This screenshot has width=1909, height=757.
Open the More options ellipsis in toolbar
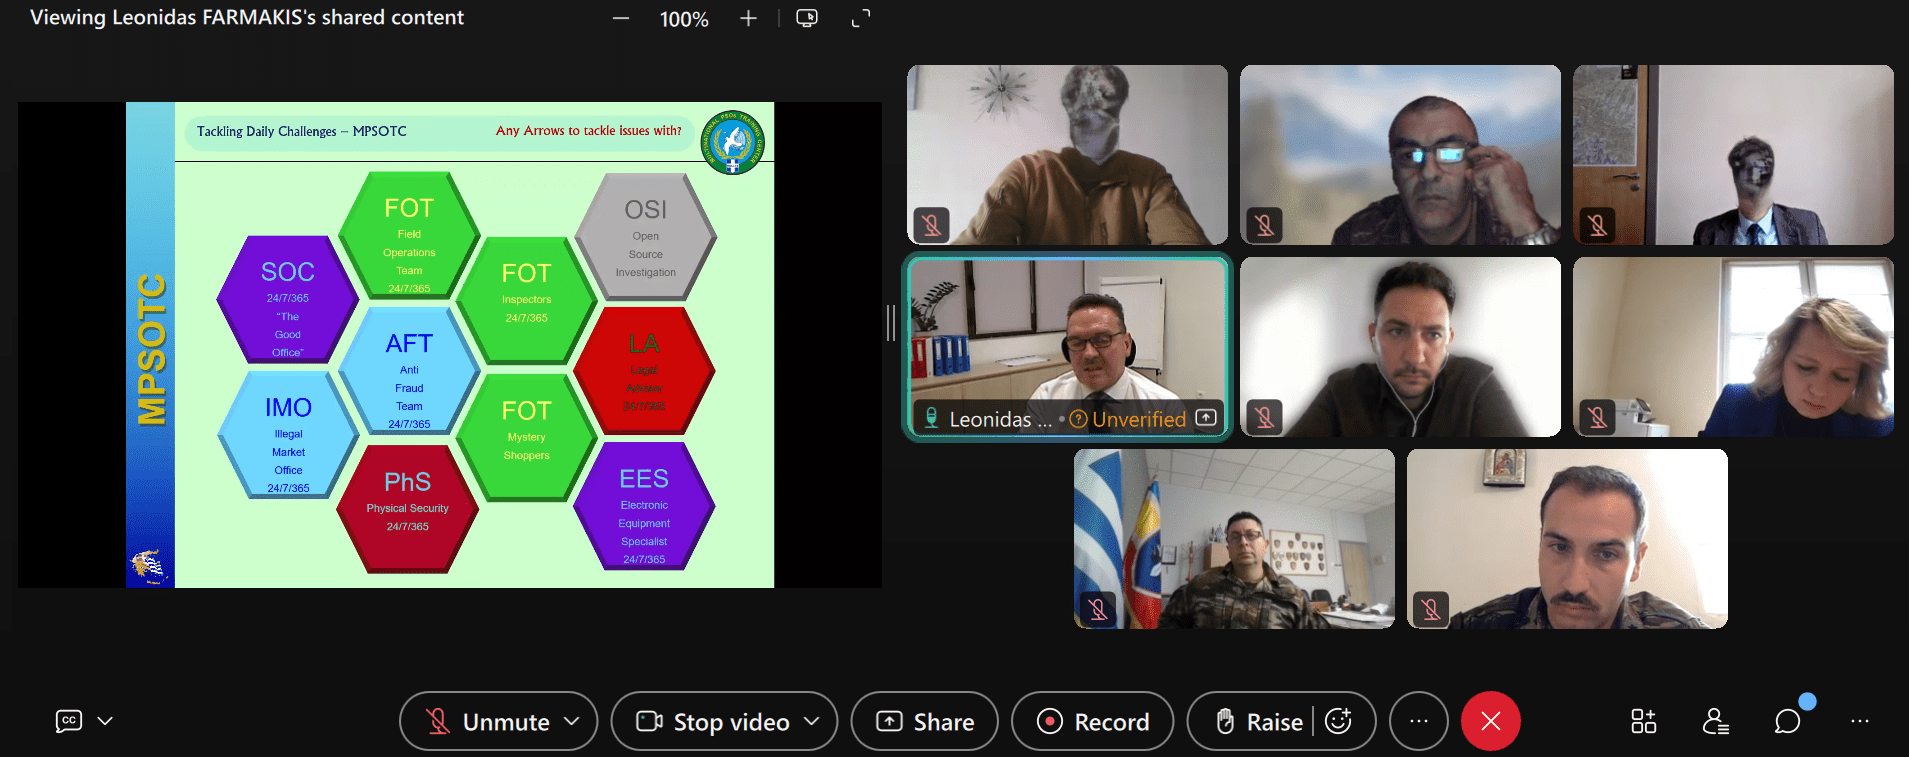(x=1419, y=721)
